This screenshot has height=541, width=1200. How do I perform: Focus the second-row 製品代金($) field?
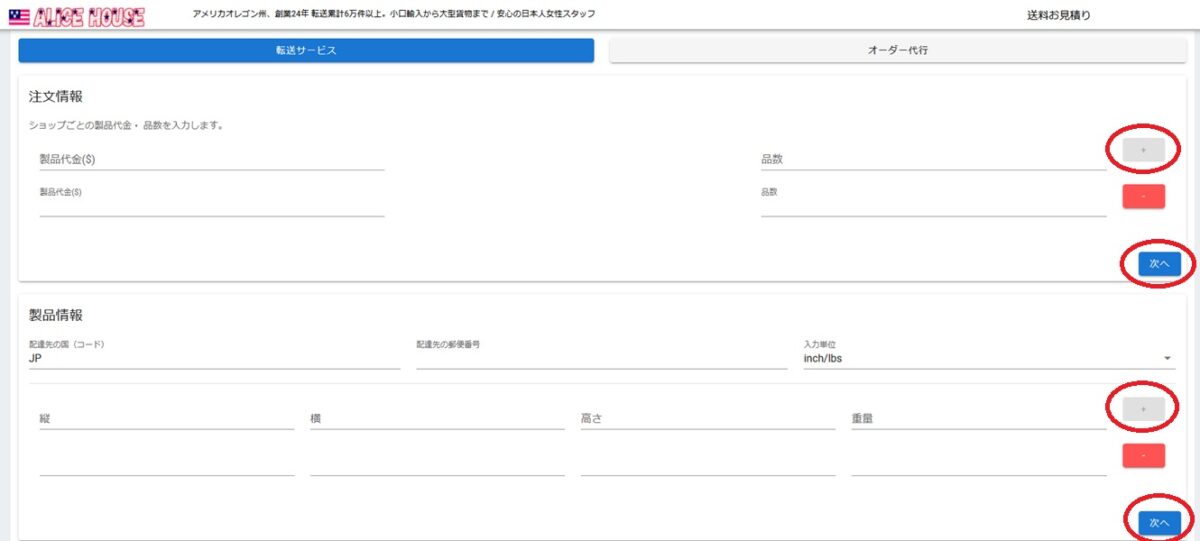pyautogui.click(x=211, y=206)
